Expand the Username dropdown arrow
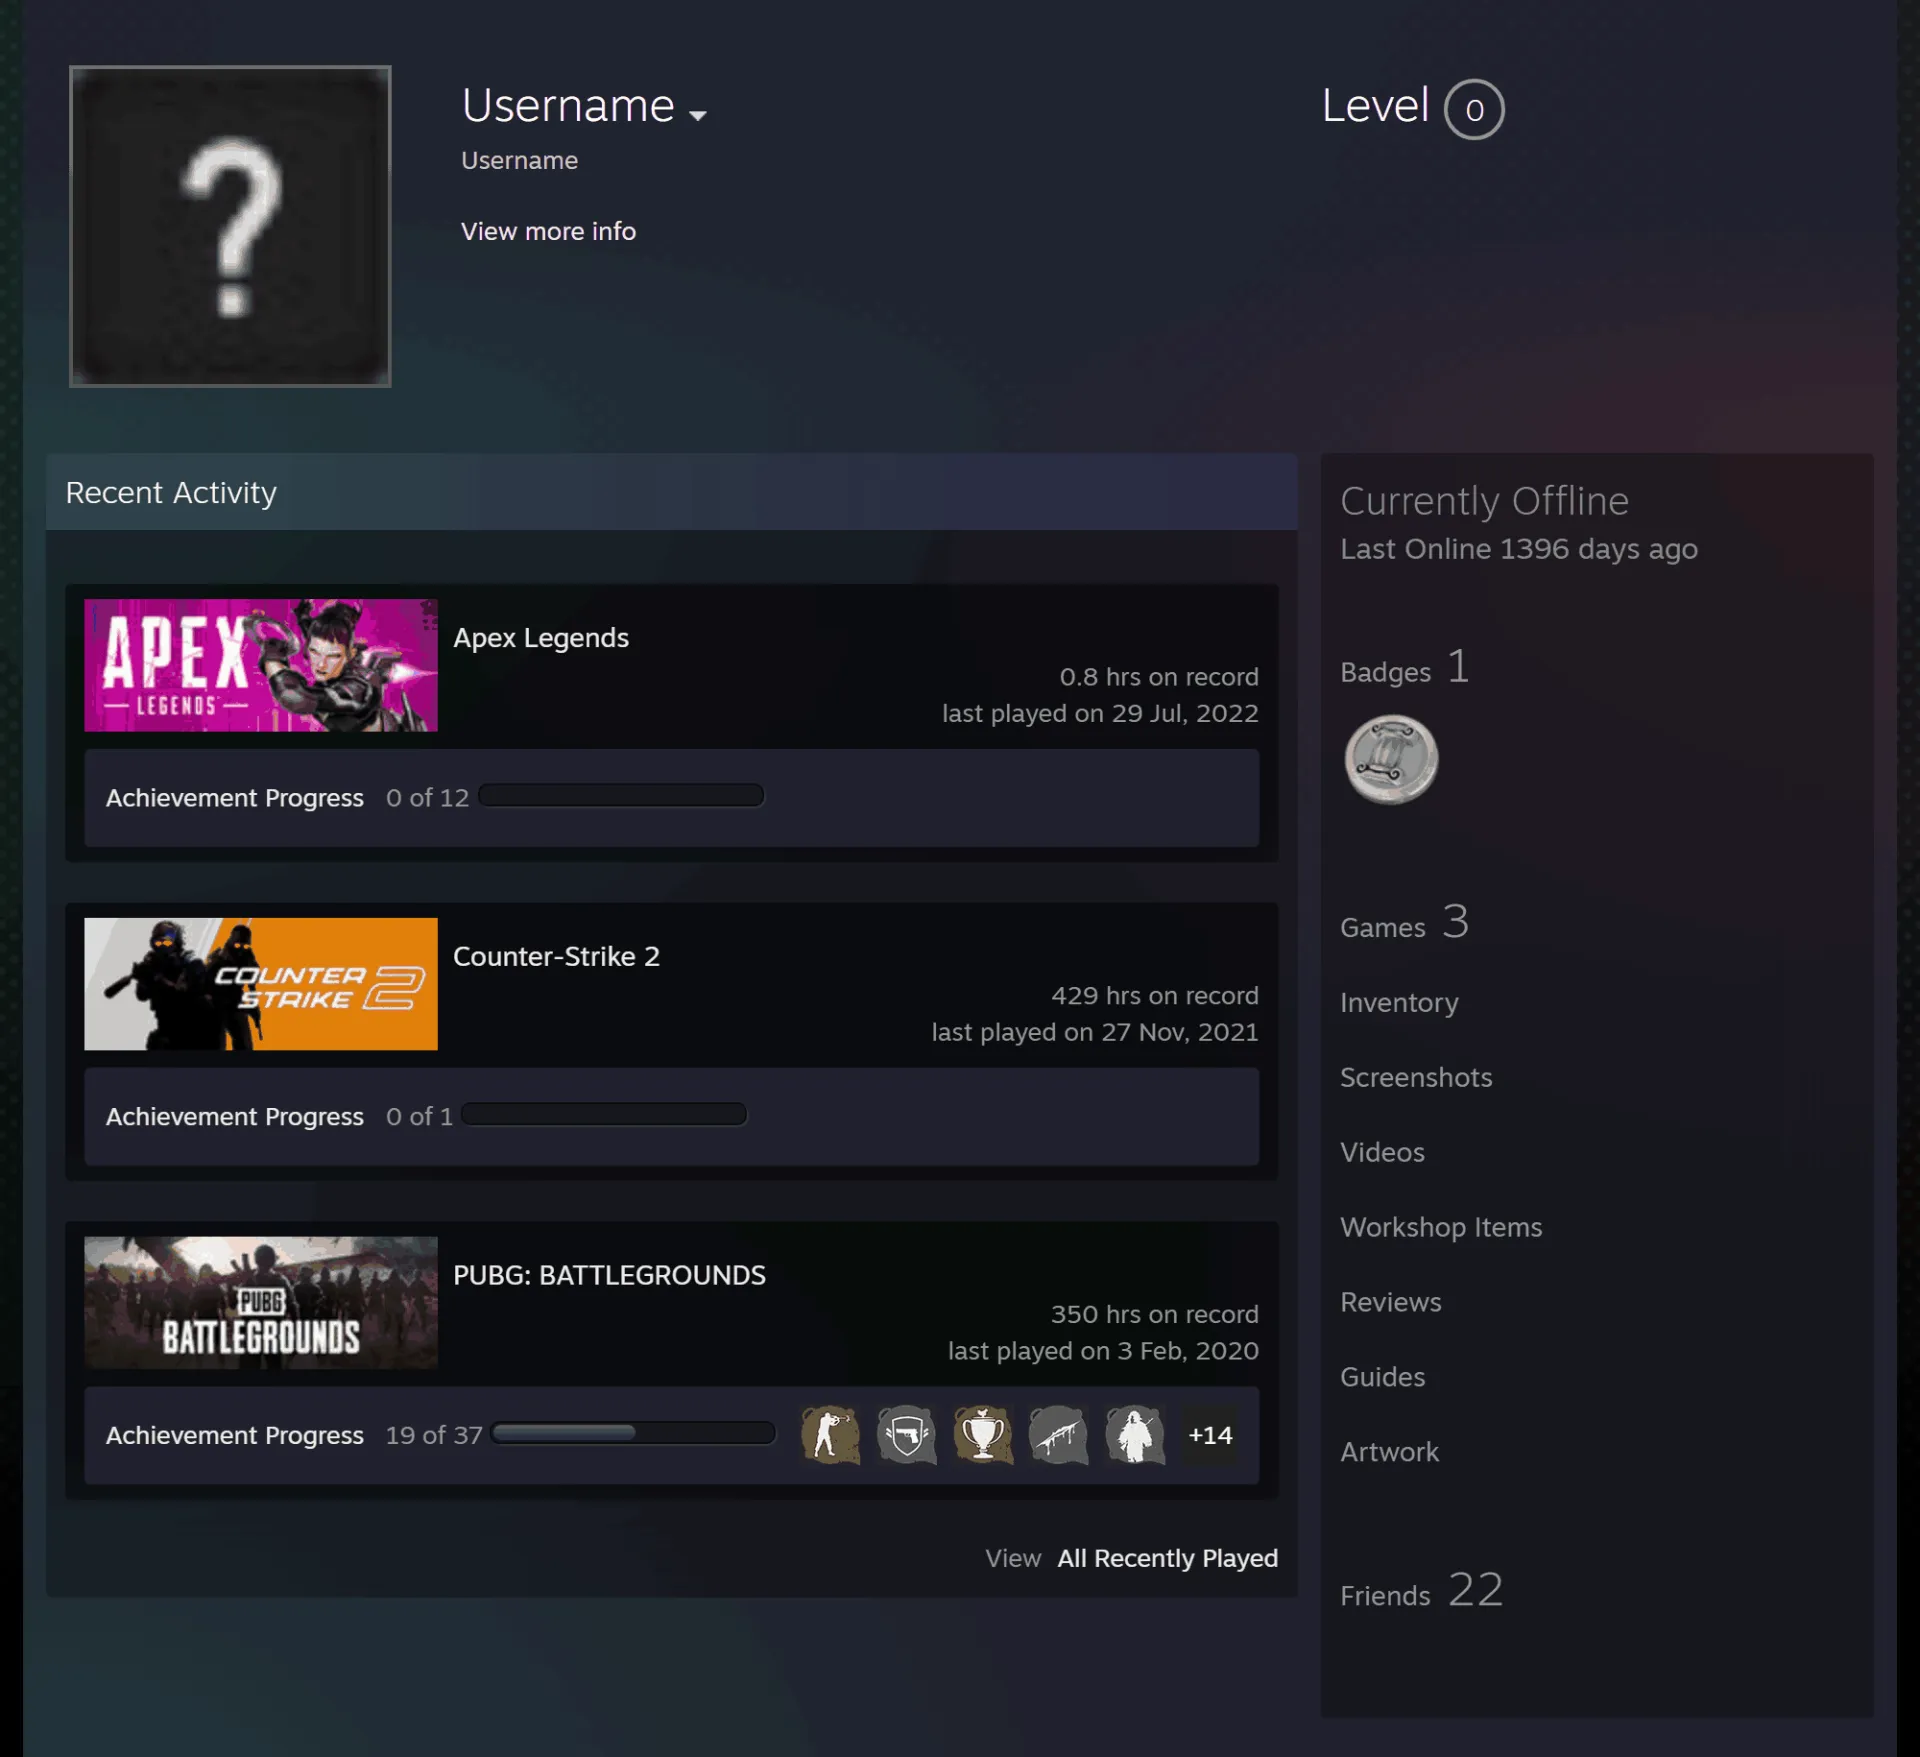The height and width of the screenshot is (1757, 1920). [x=698, y=115]
